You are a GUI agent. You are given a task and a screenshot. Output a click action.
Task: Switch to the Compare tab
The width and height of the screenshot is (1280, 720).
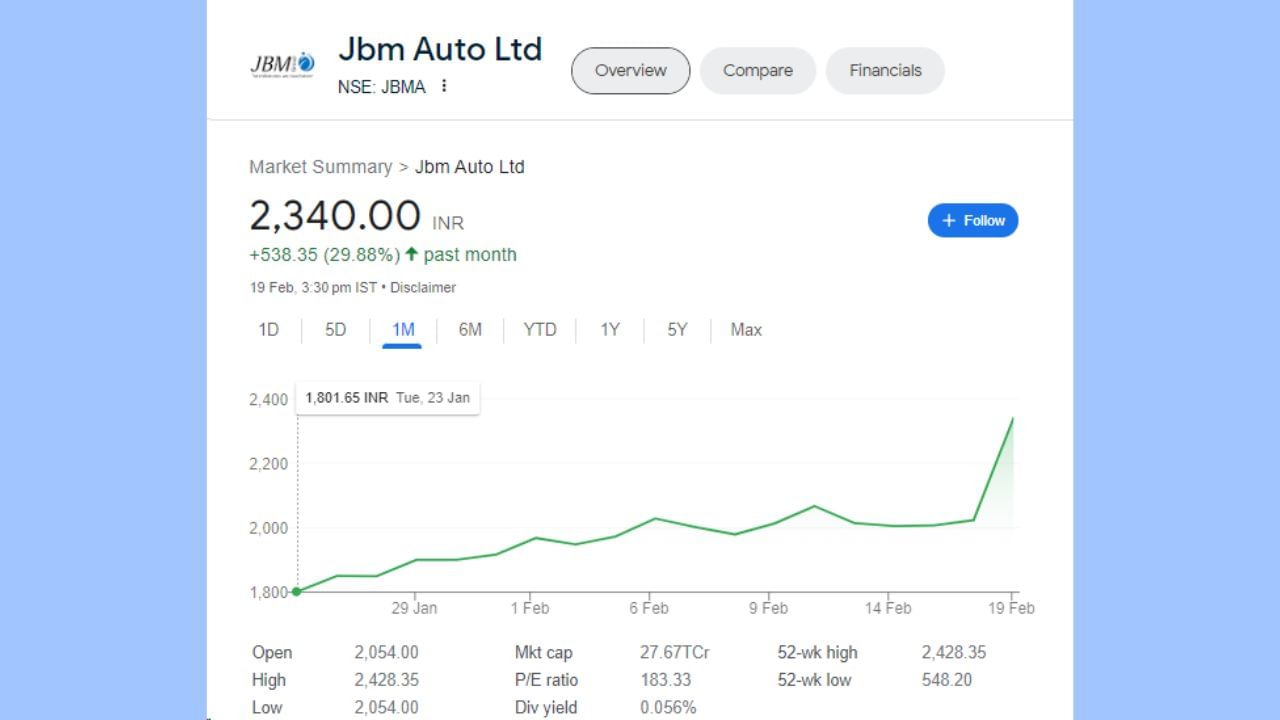tap(757, 71)
